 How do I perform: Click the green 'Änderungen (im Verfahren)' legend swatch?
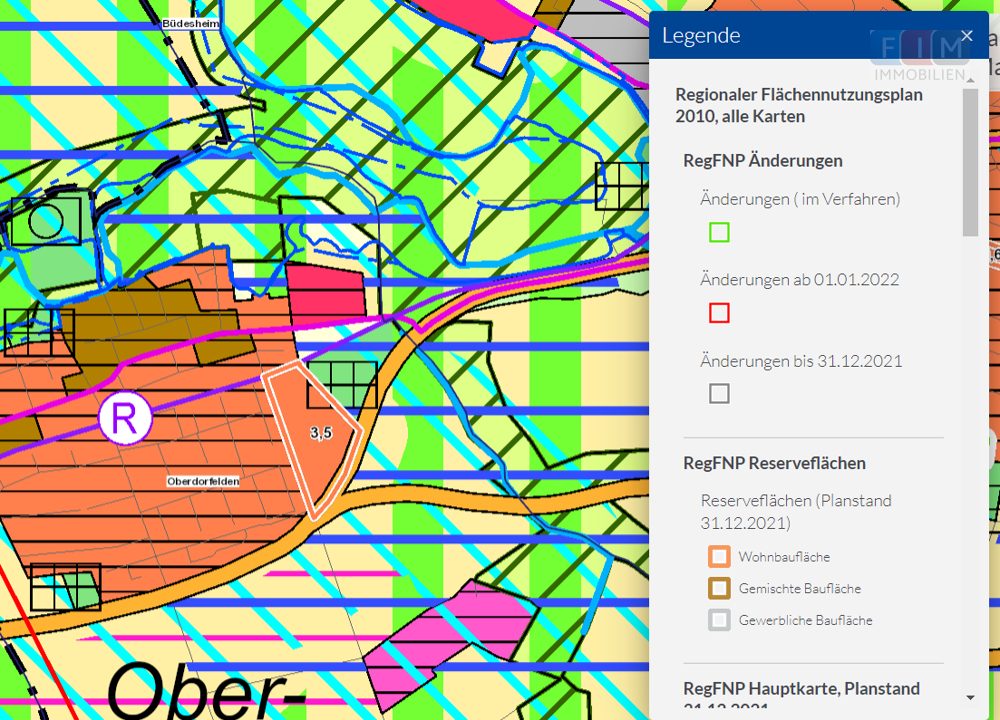[x=719, y=232]
